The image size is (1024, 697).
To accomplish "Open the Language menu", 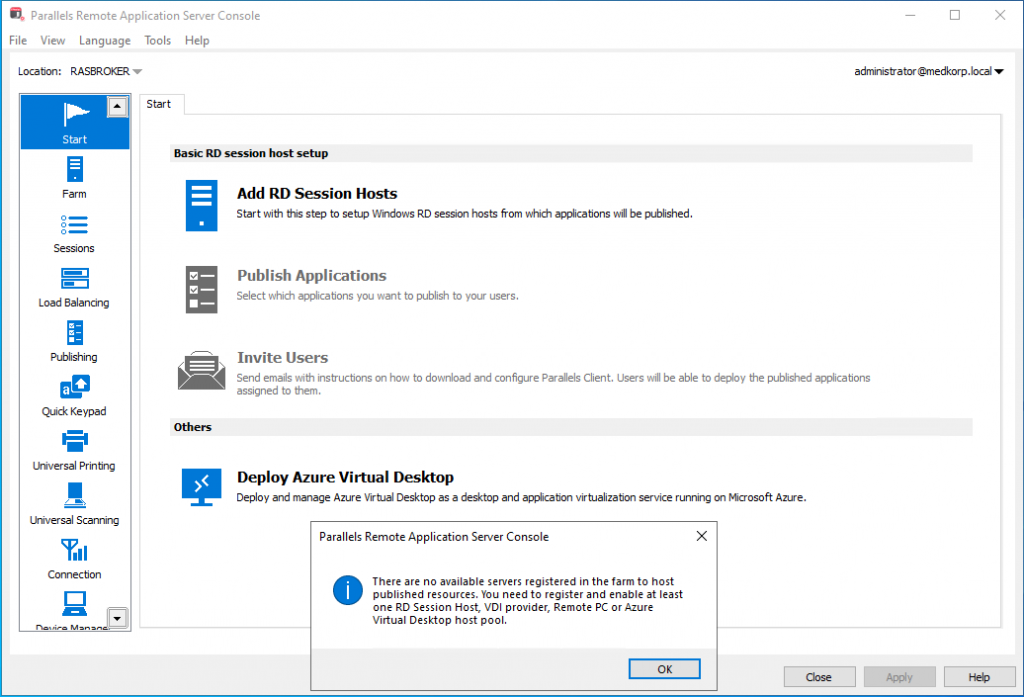I will pyautogui.click(x=104, y=41).
